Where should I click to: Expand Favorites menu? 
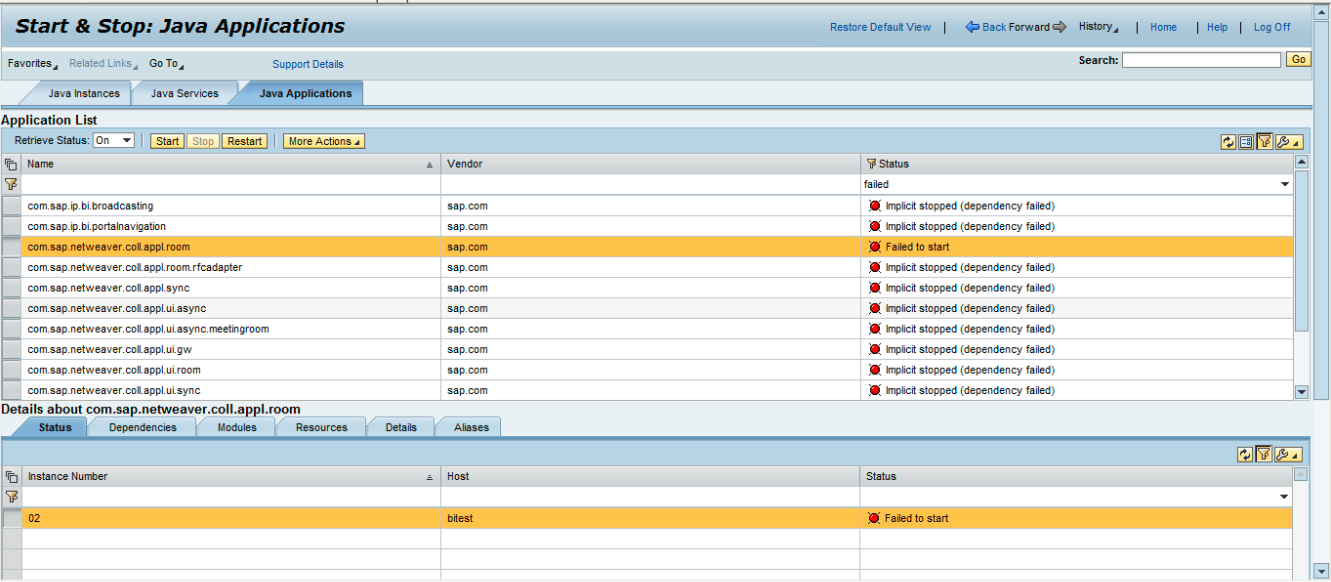32,63
